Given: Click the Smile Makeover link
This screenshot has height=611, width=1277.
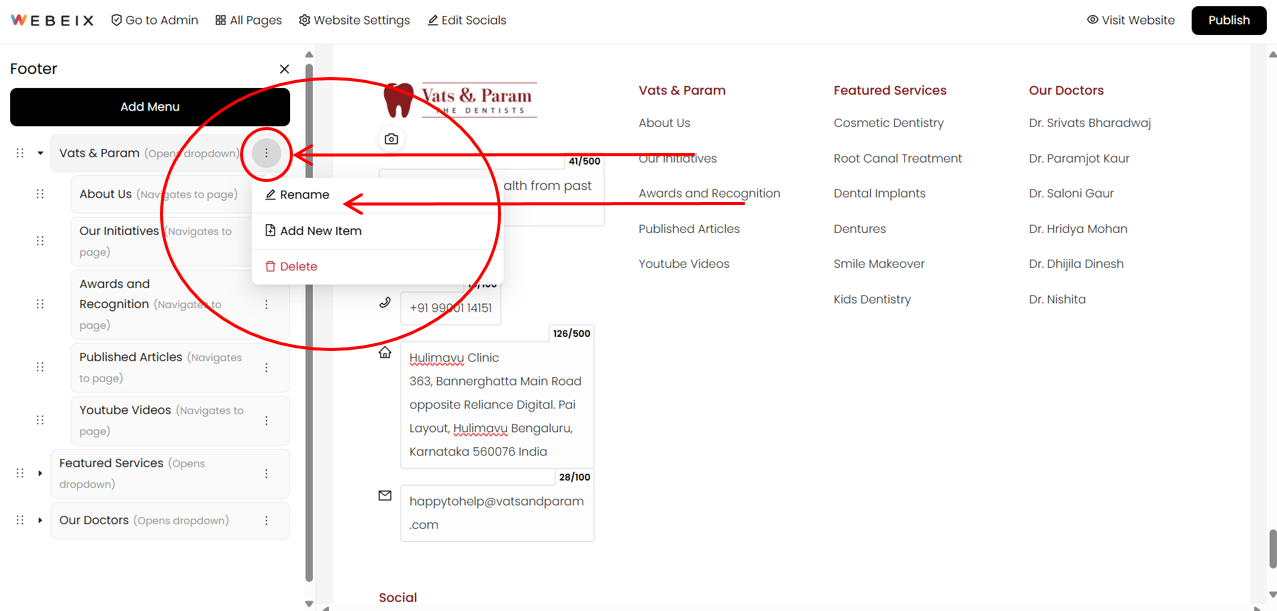Looking at the screenshot, I should click(879, 264).
